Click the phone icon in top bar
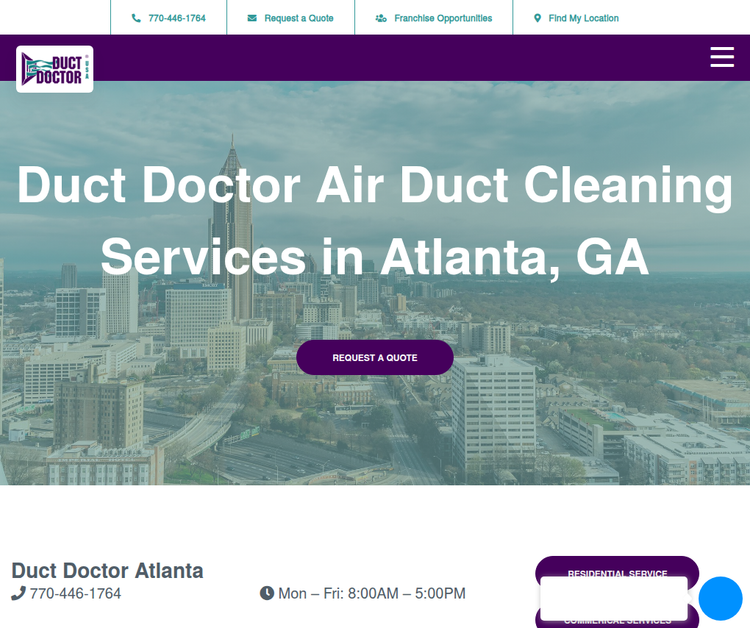Screen dimensions: 750x628 coord(136,18)
